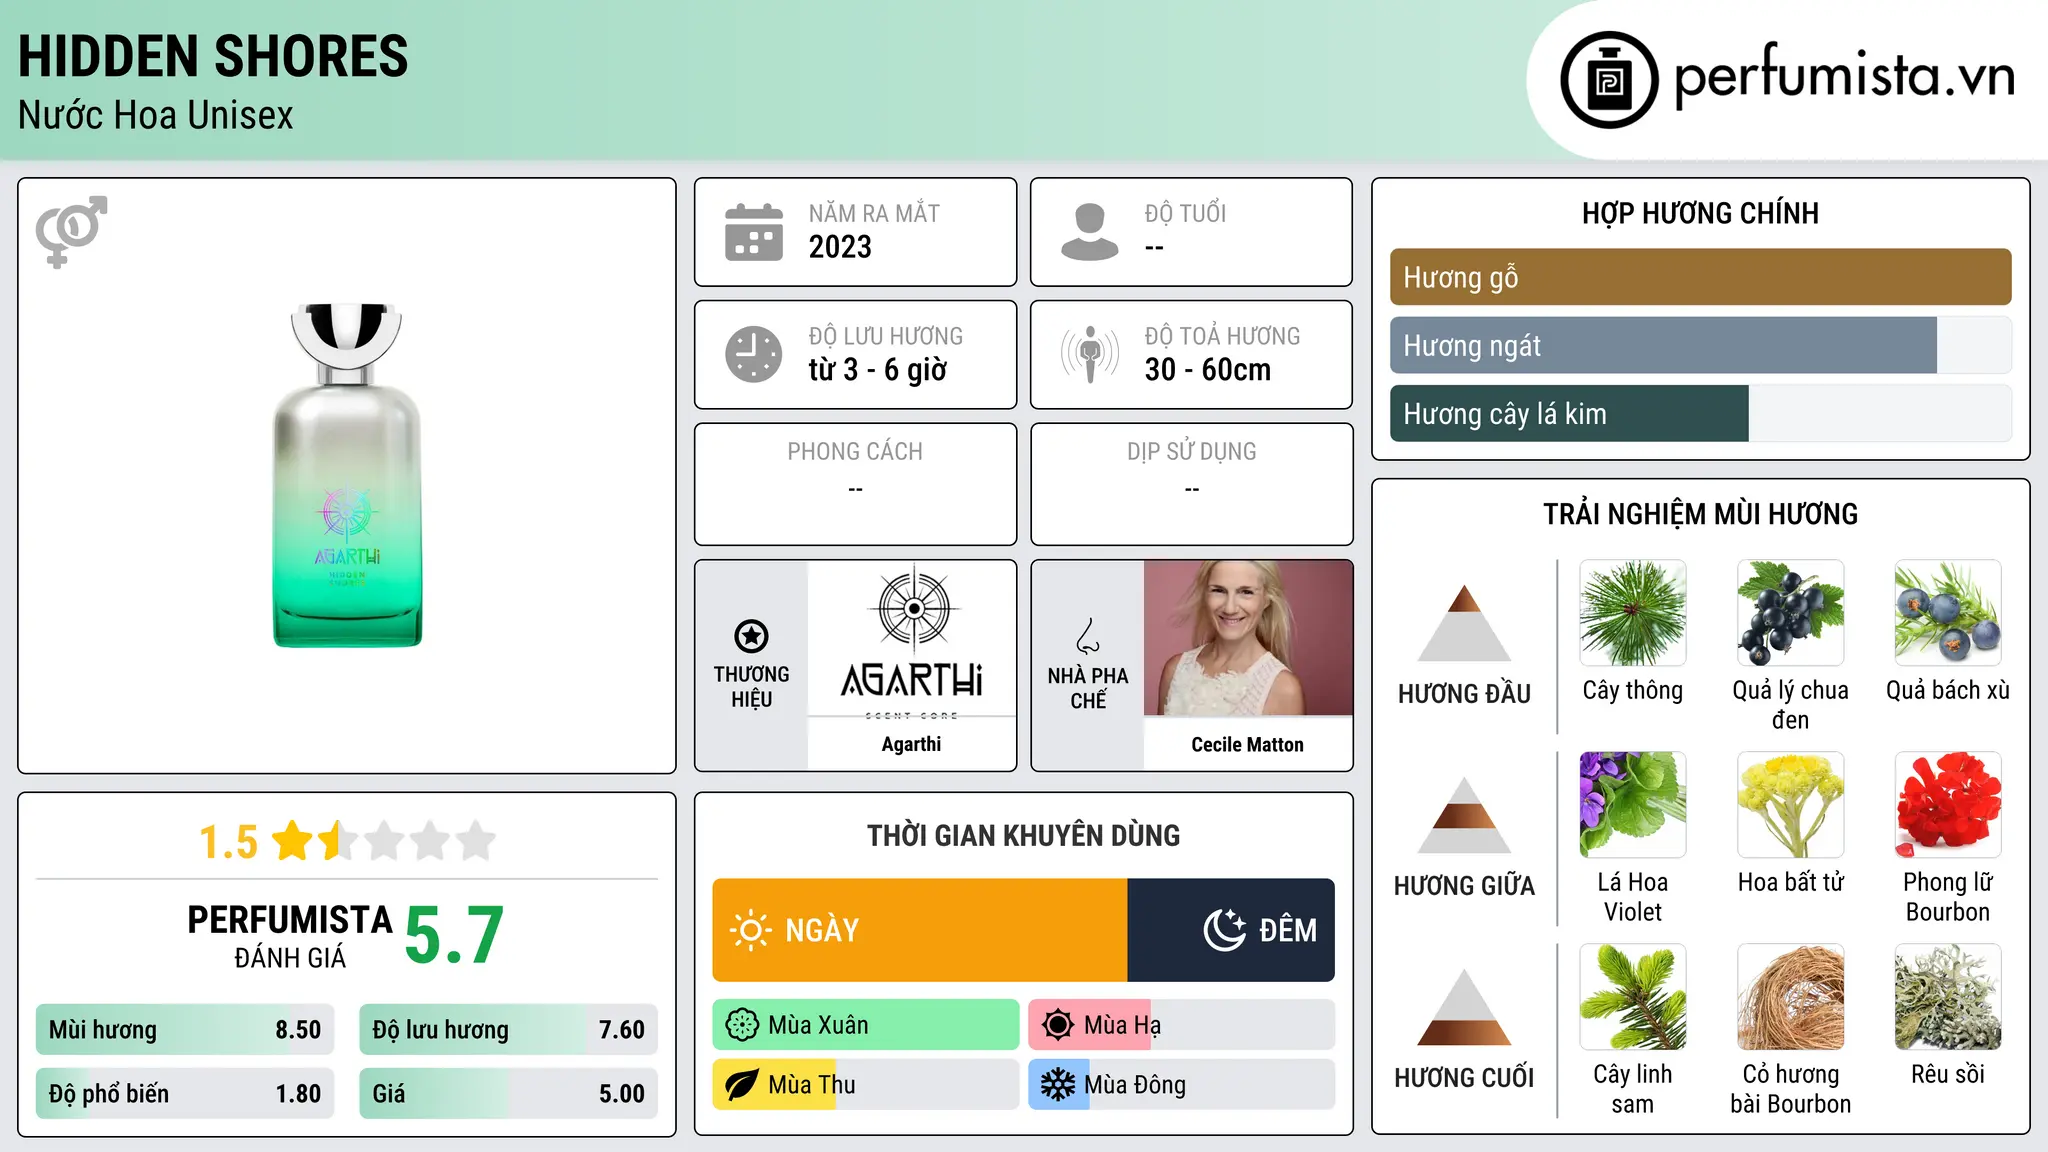Click the perfumista.vn perfume bottle logo icon

1609,80
